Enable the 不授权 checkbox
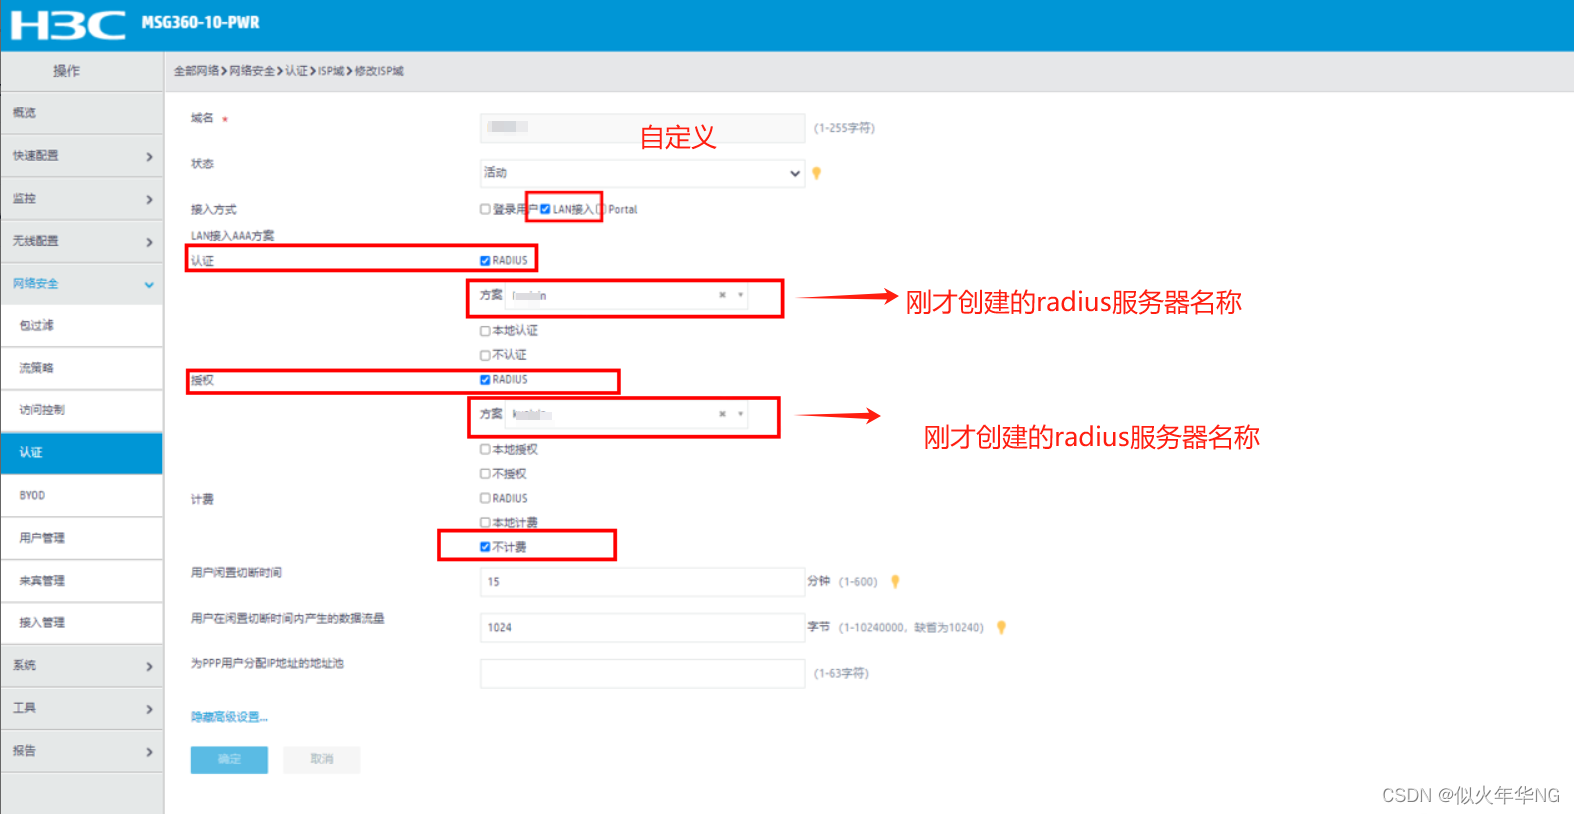Image resolution: width=1574 pixels, height=814 pixels. pos(485,474)
